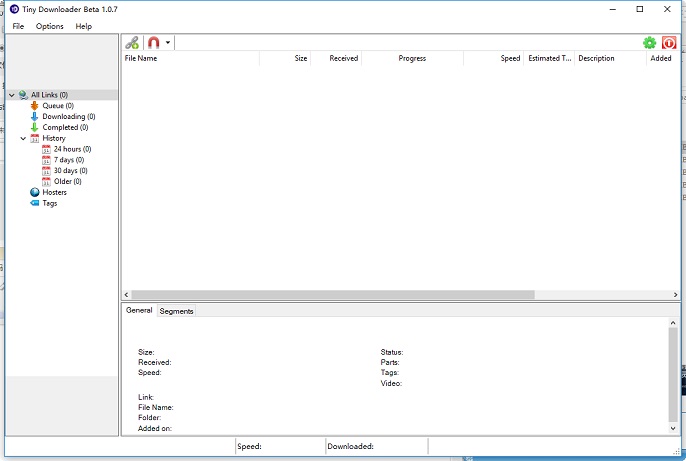Select Older (0) history filter
686x461 pixels.
click(x=67, y=182)
